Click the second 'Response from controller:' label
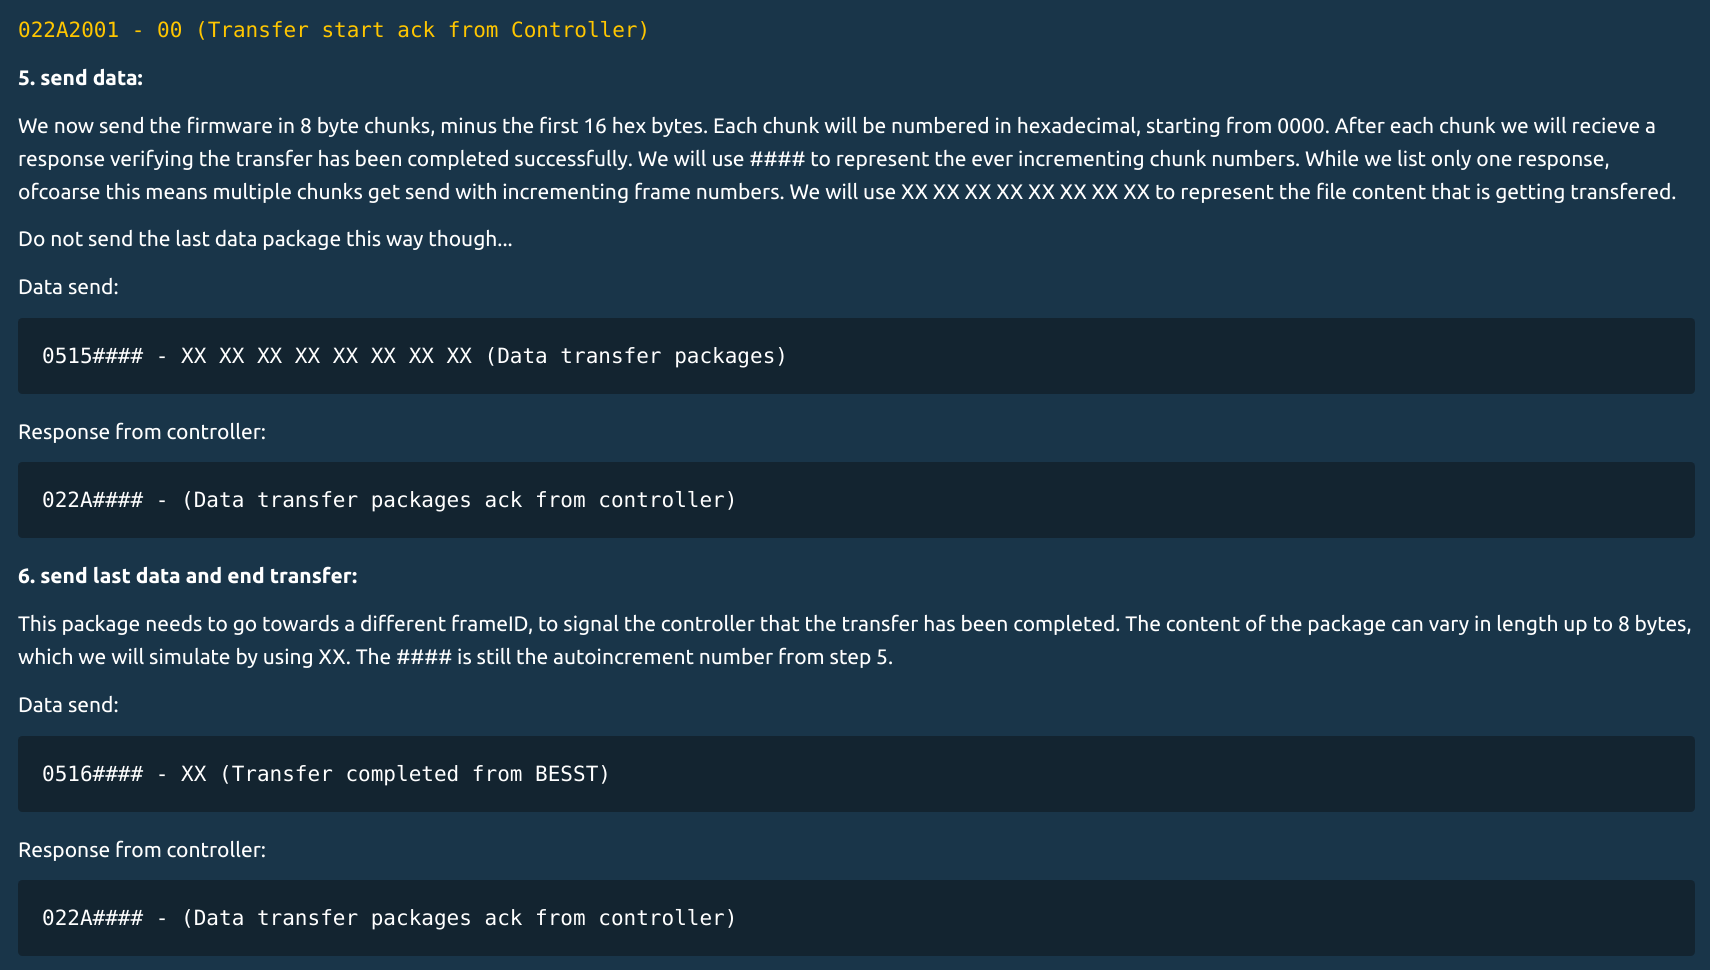The image size is (1710, 970). pos(142,850)
